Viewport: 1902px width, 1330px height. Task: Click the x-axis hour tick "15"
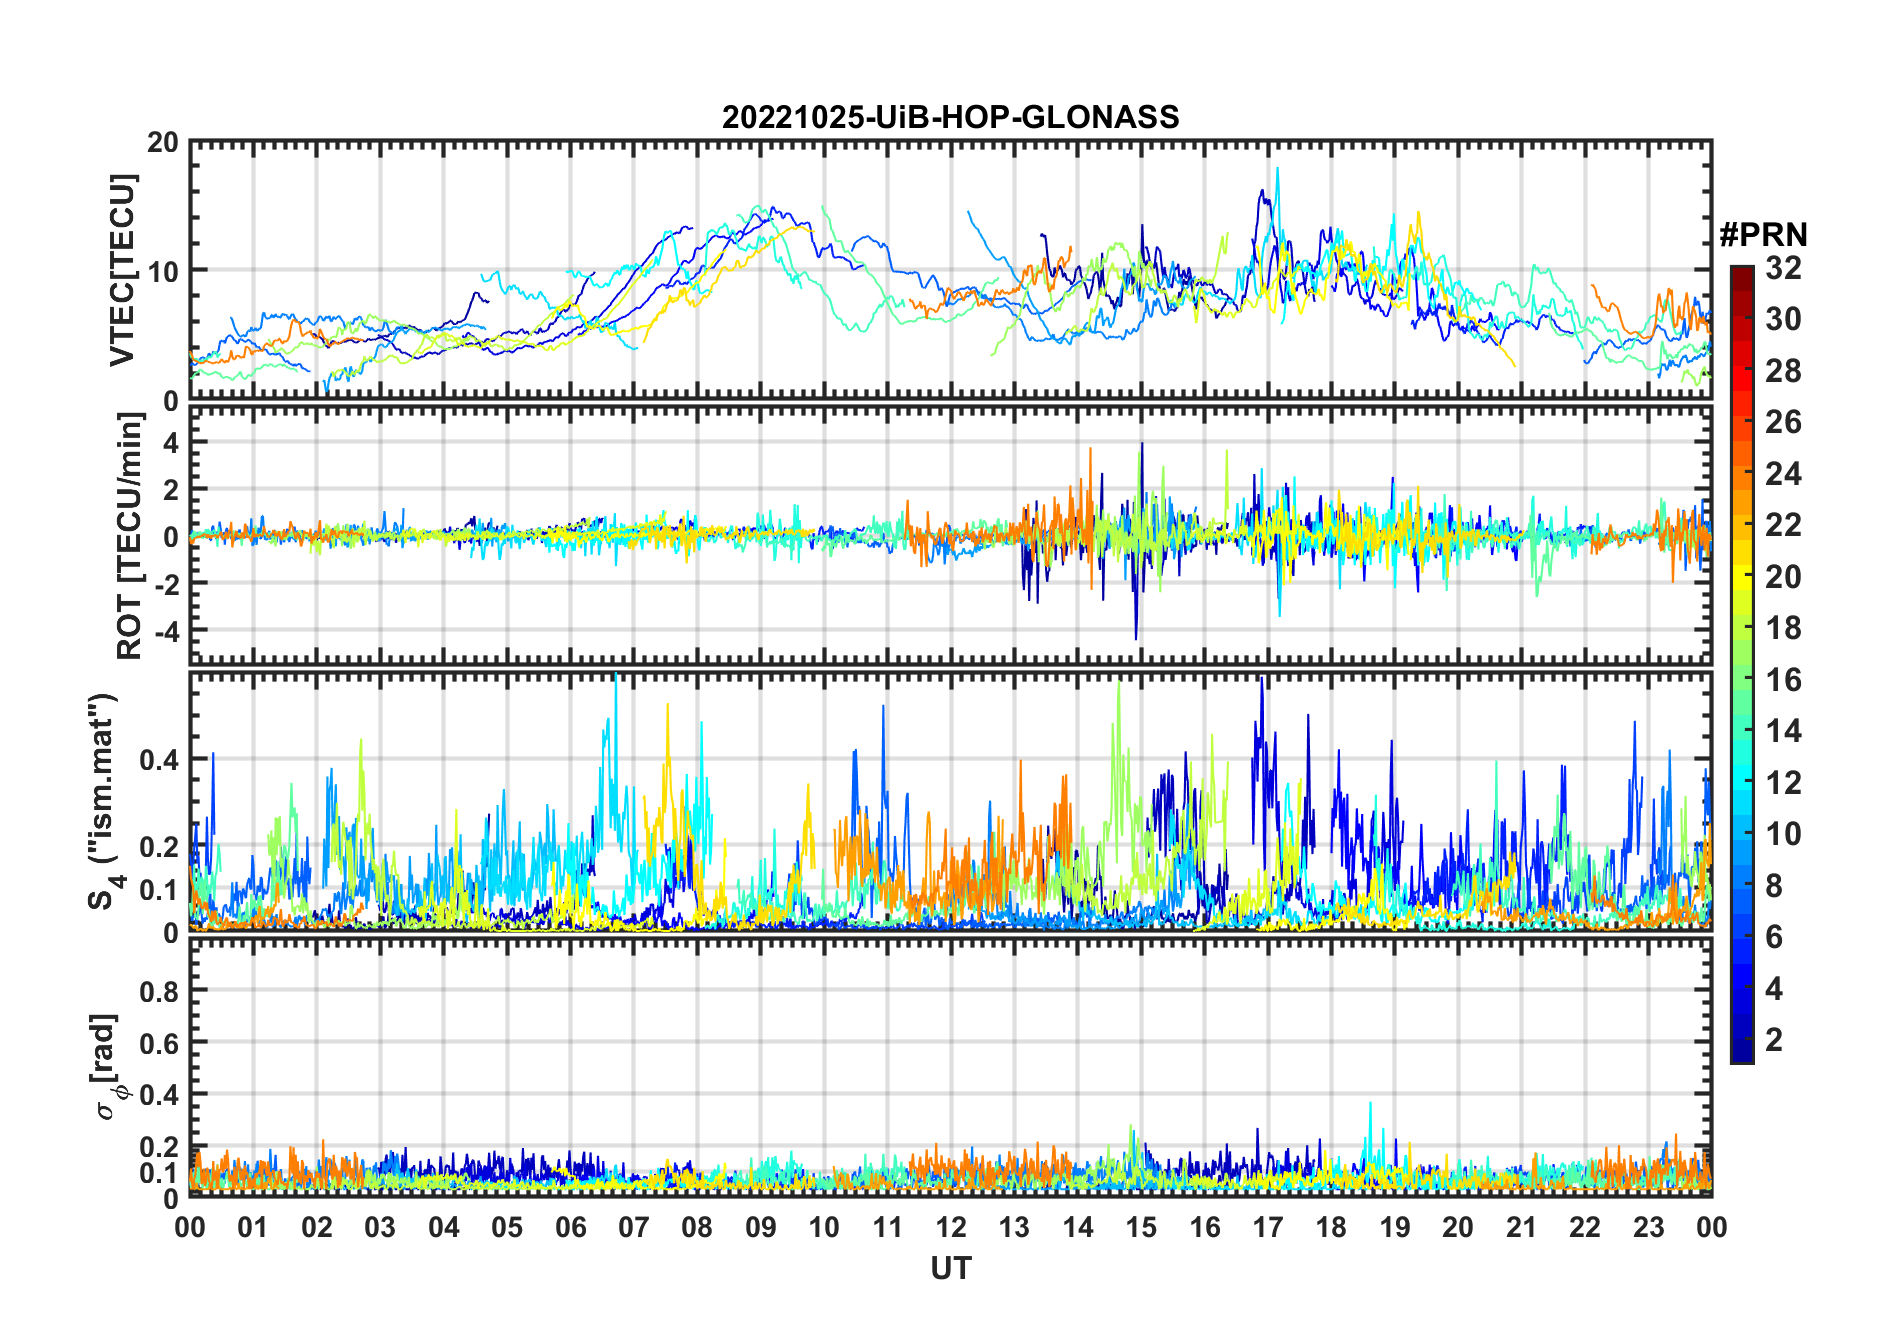coord(1141,1227)
